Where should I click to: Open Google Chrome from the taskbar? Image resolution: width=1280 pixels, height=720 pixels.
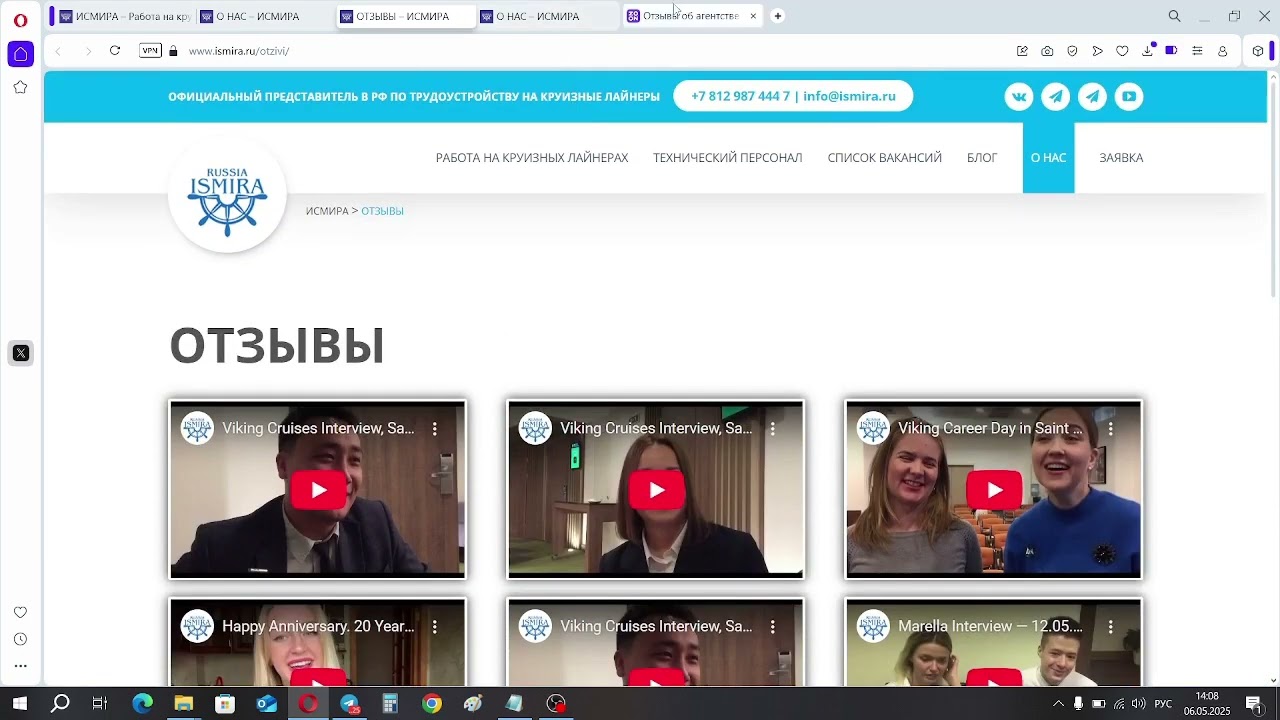point(431,704)
